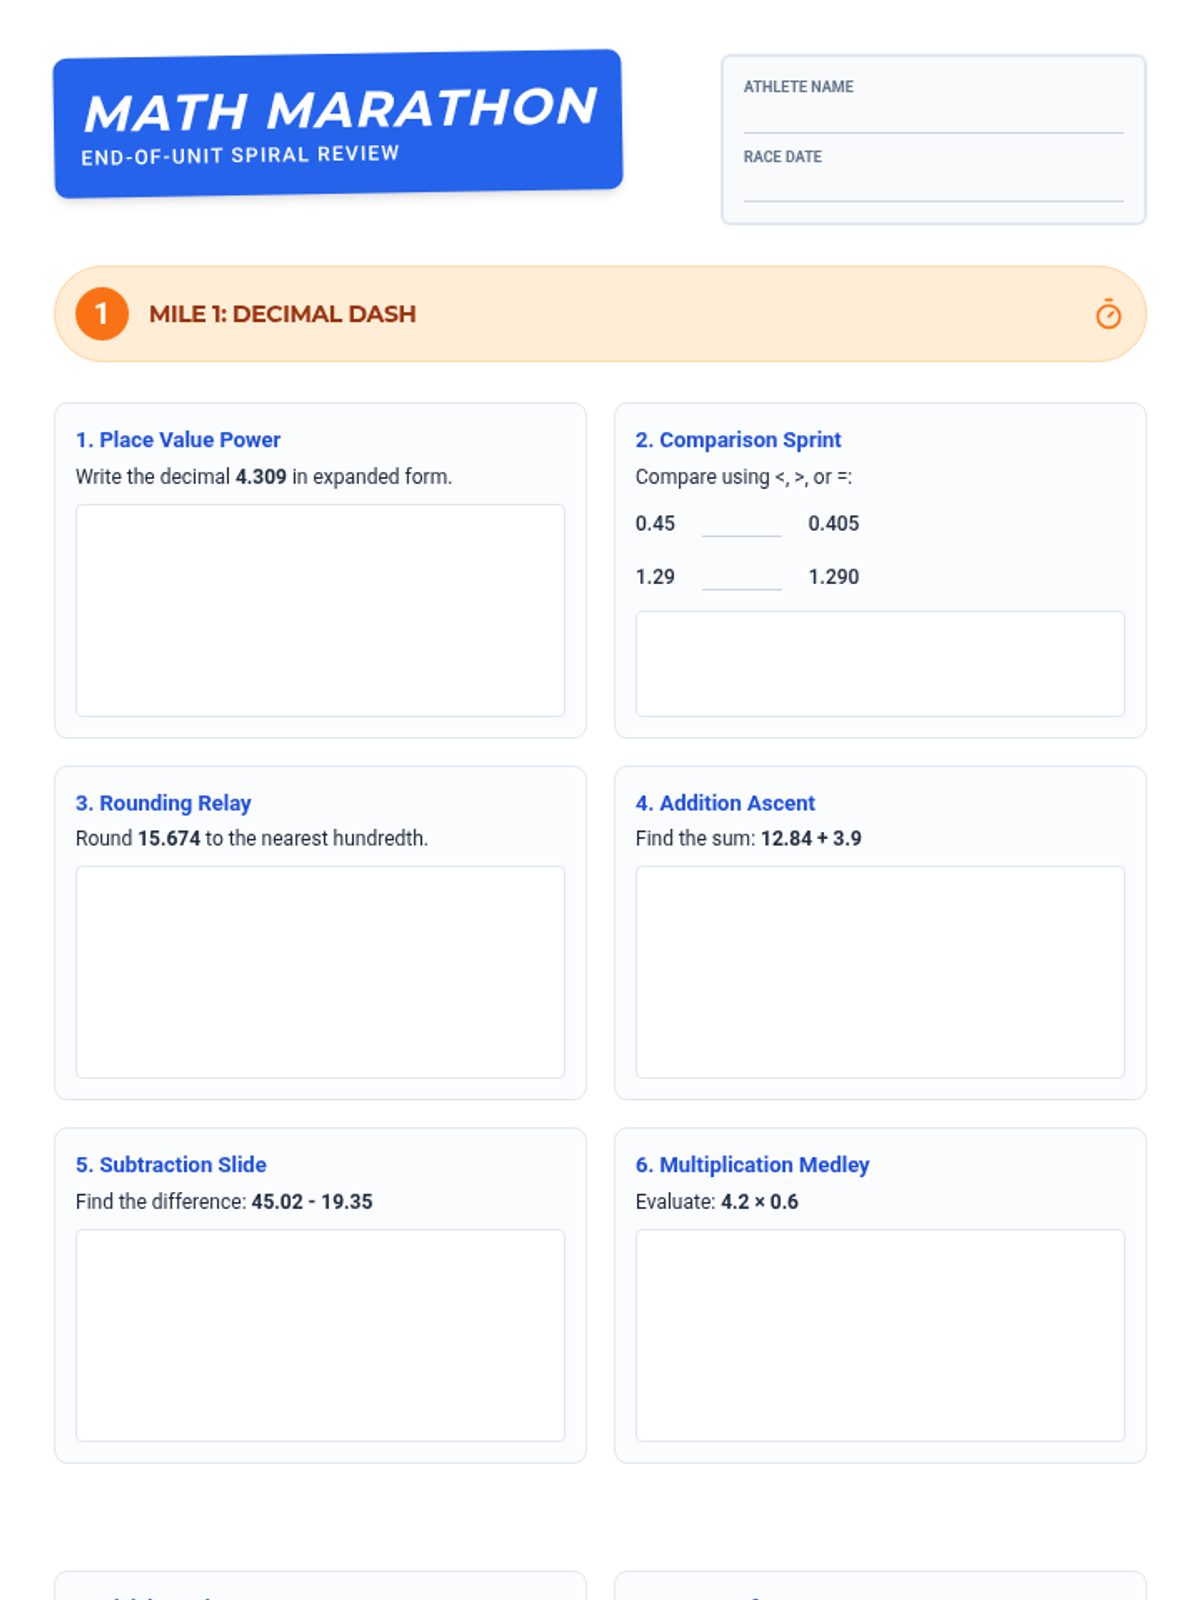
Task: Click the '4. Addition Ascent' heading
Action: tap(725, 803)
